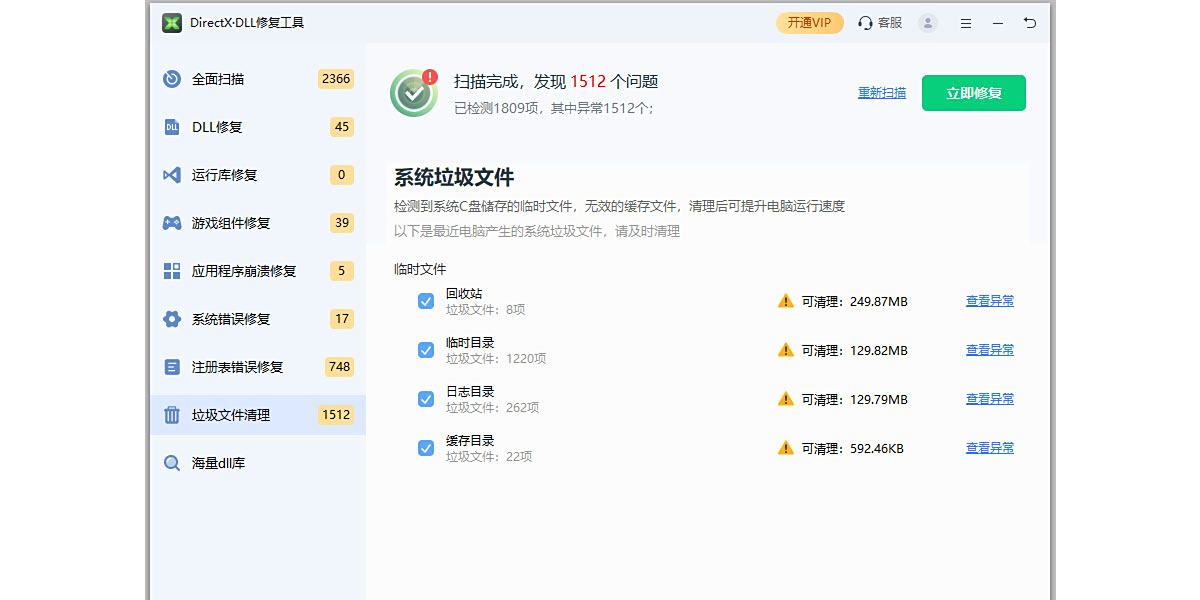
Task: Click the 开通VIP button
Action: click(x=809, y=23)
